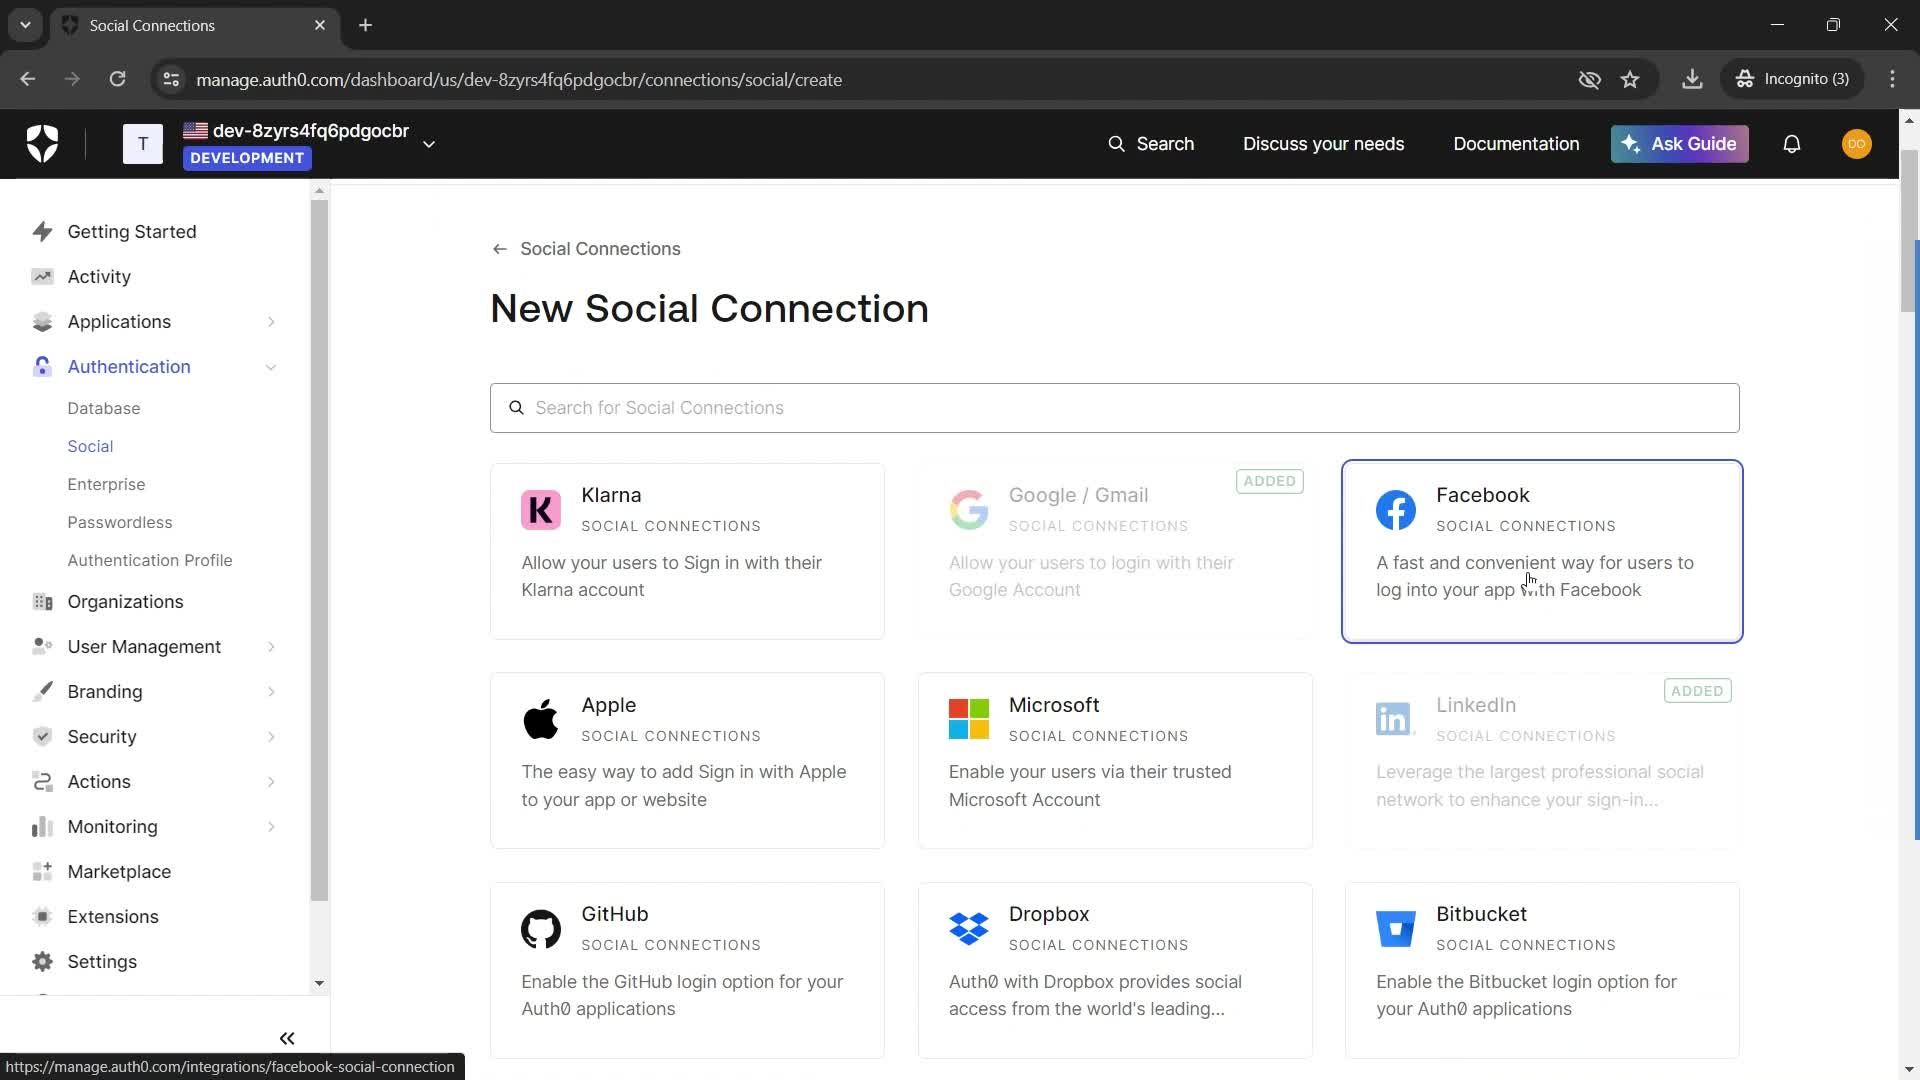Expand the tenant switcher chevron
The image size is (1920, 1080).
(429, 144)
